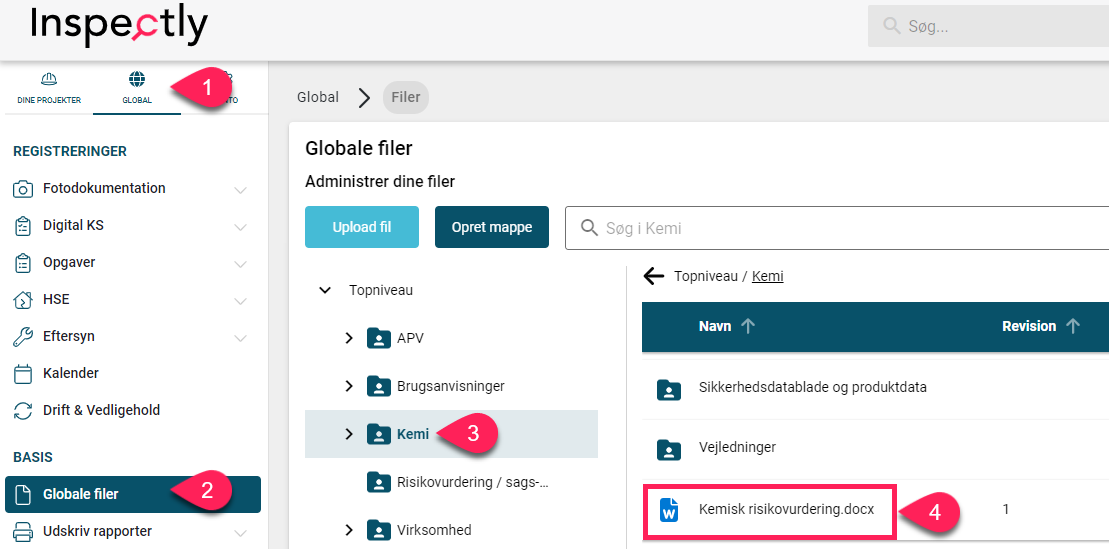Expand the Fotodokumentation chevron

pyautogui.click(x=240, y=190)
